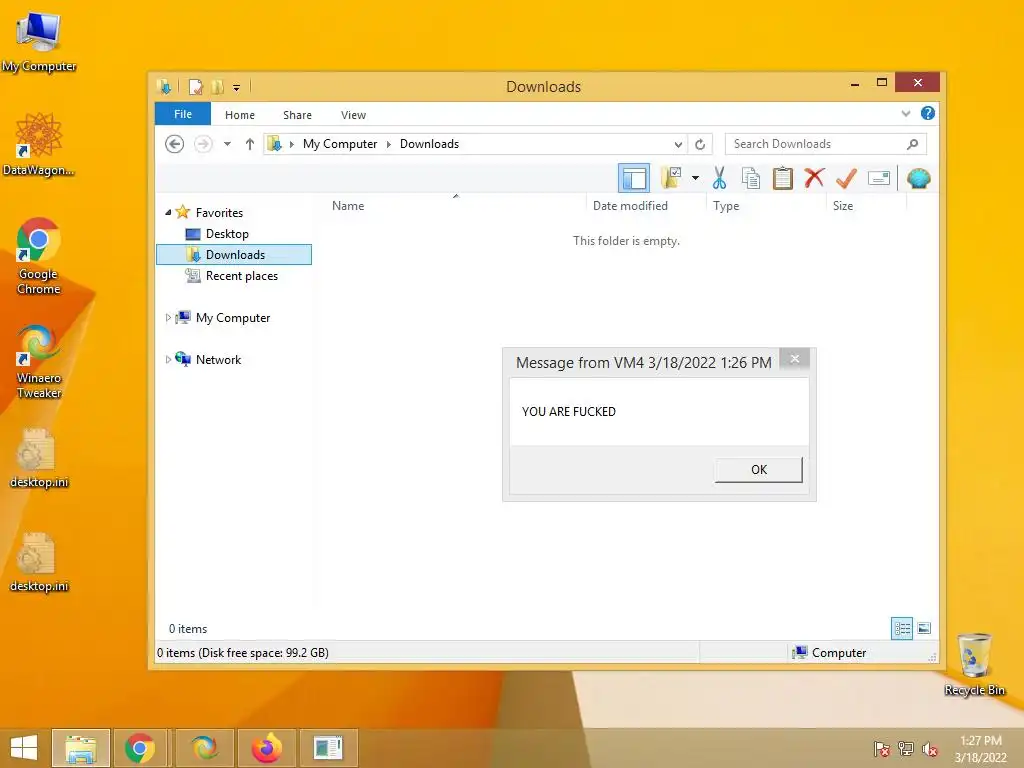Select My Computer in navigation pane
This screenshot has height=768, width=1024.
[232, 317]
